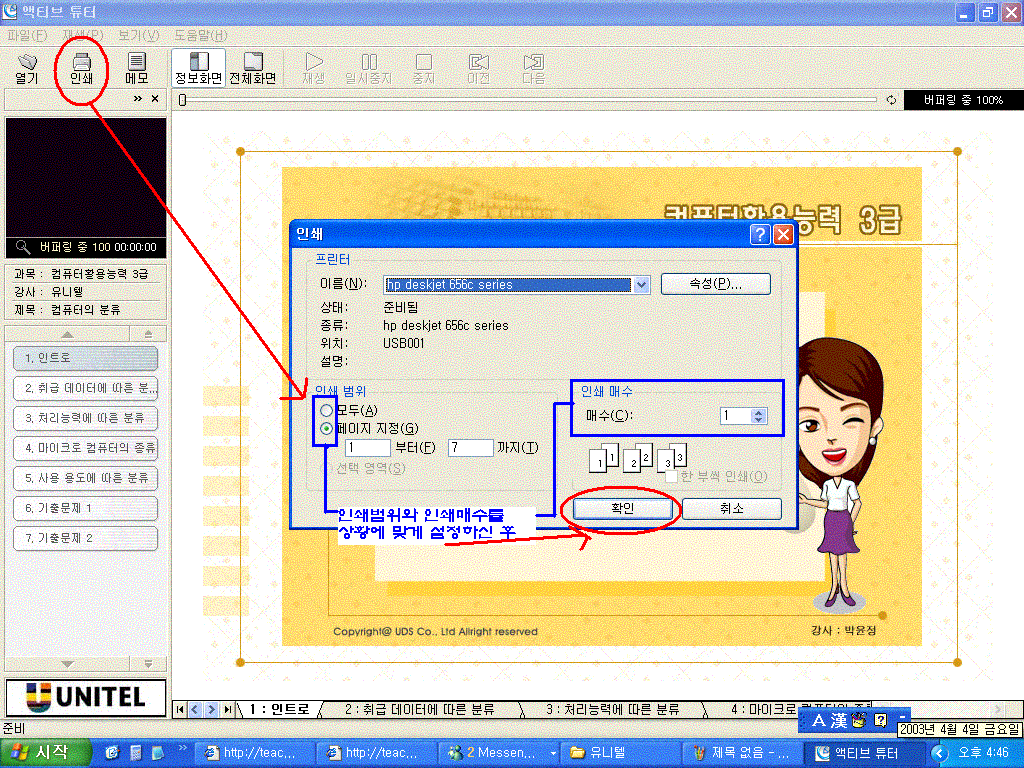This screenshot has width=1024, height=768.
Task: Click the 매수 copies spinner arrows
Action: click(758, 416)
